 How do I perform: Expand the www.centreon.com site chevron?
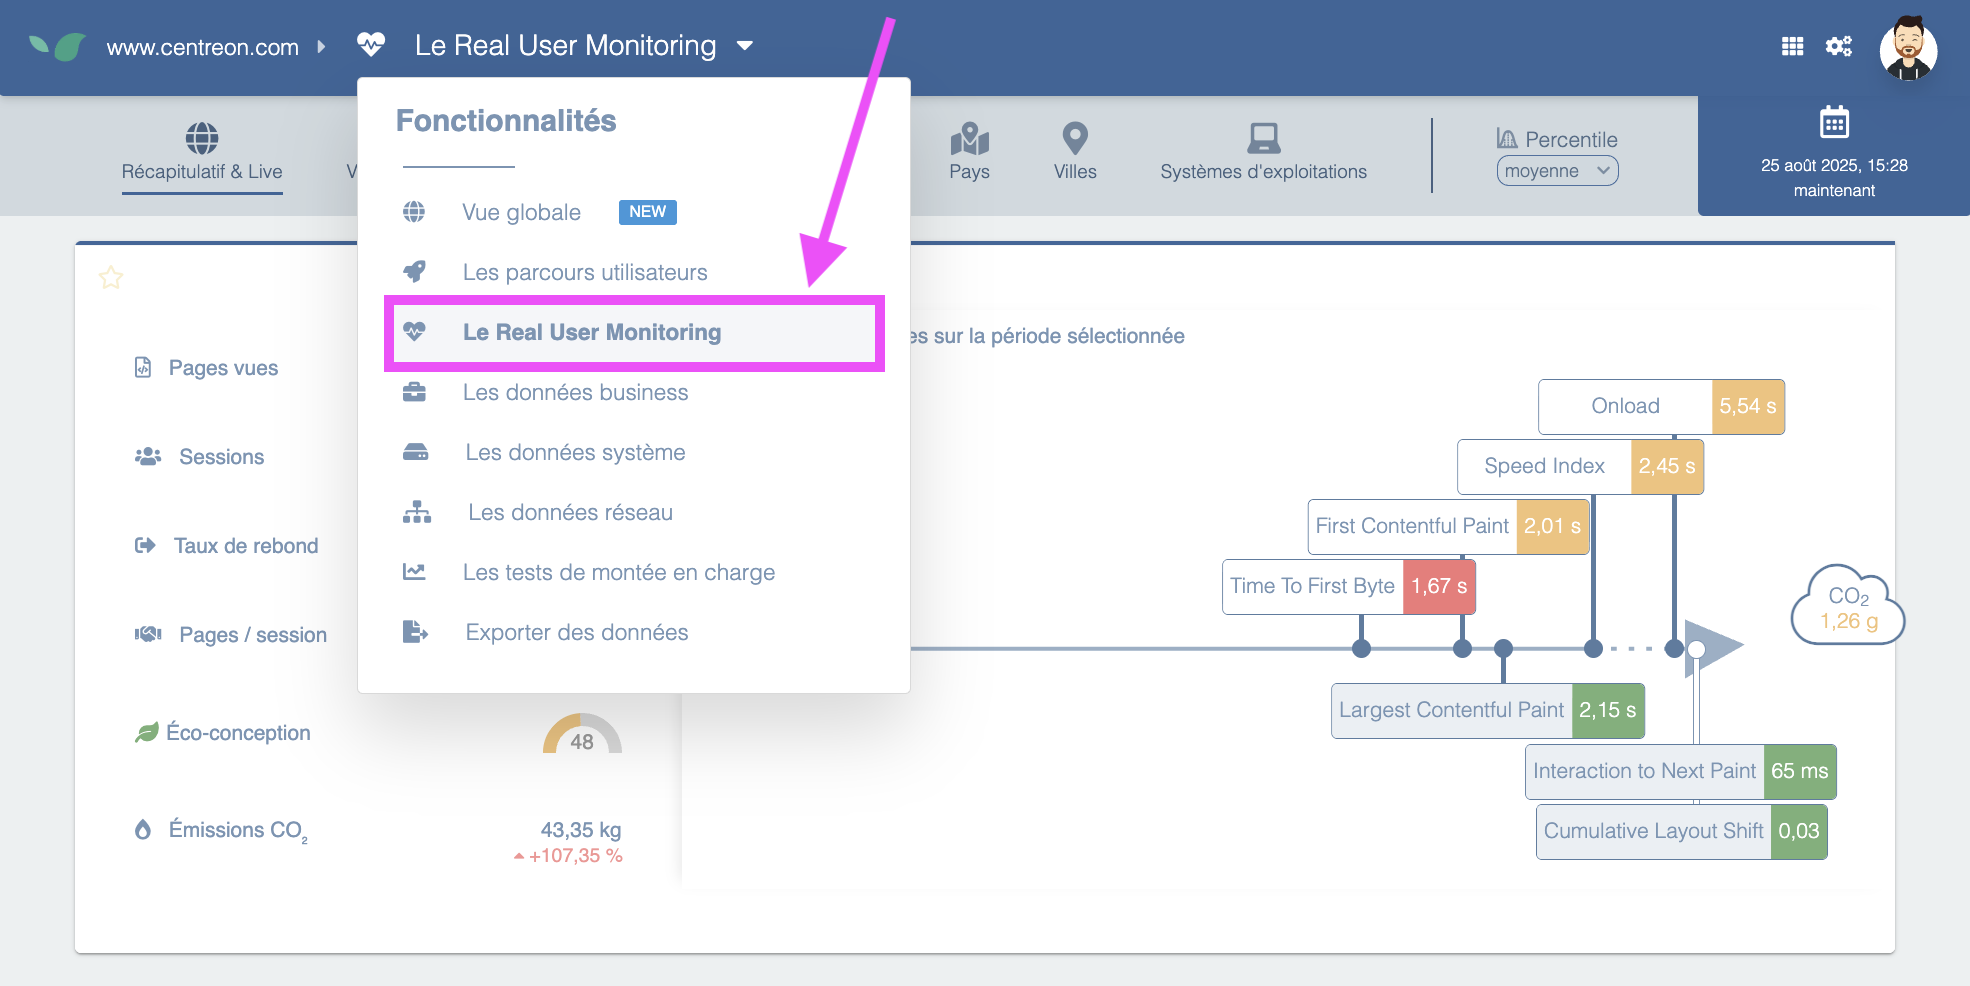pyautogui.click(x=321, y=47)
